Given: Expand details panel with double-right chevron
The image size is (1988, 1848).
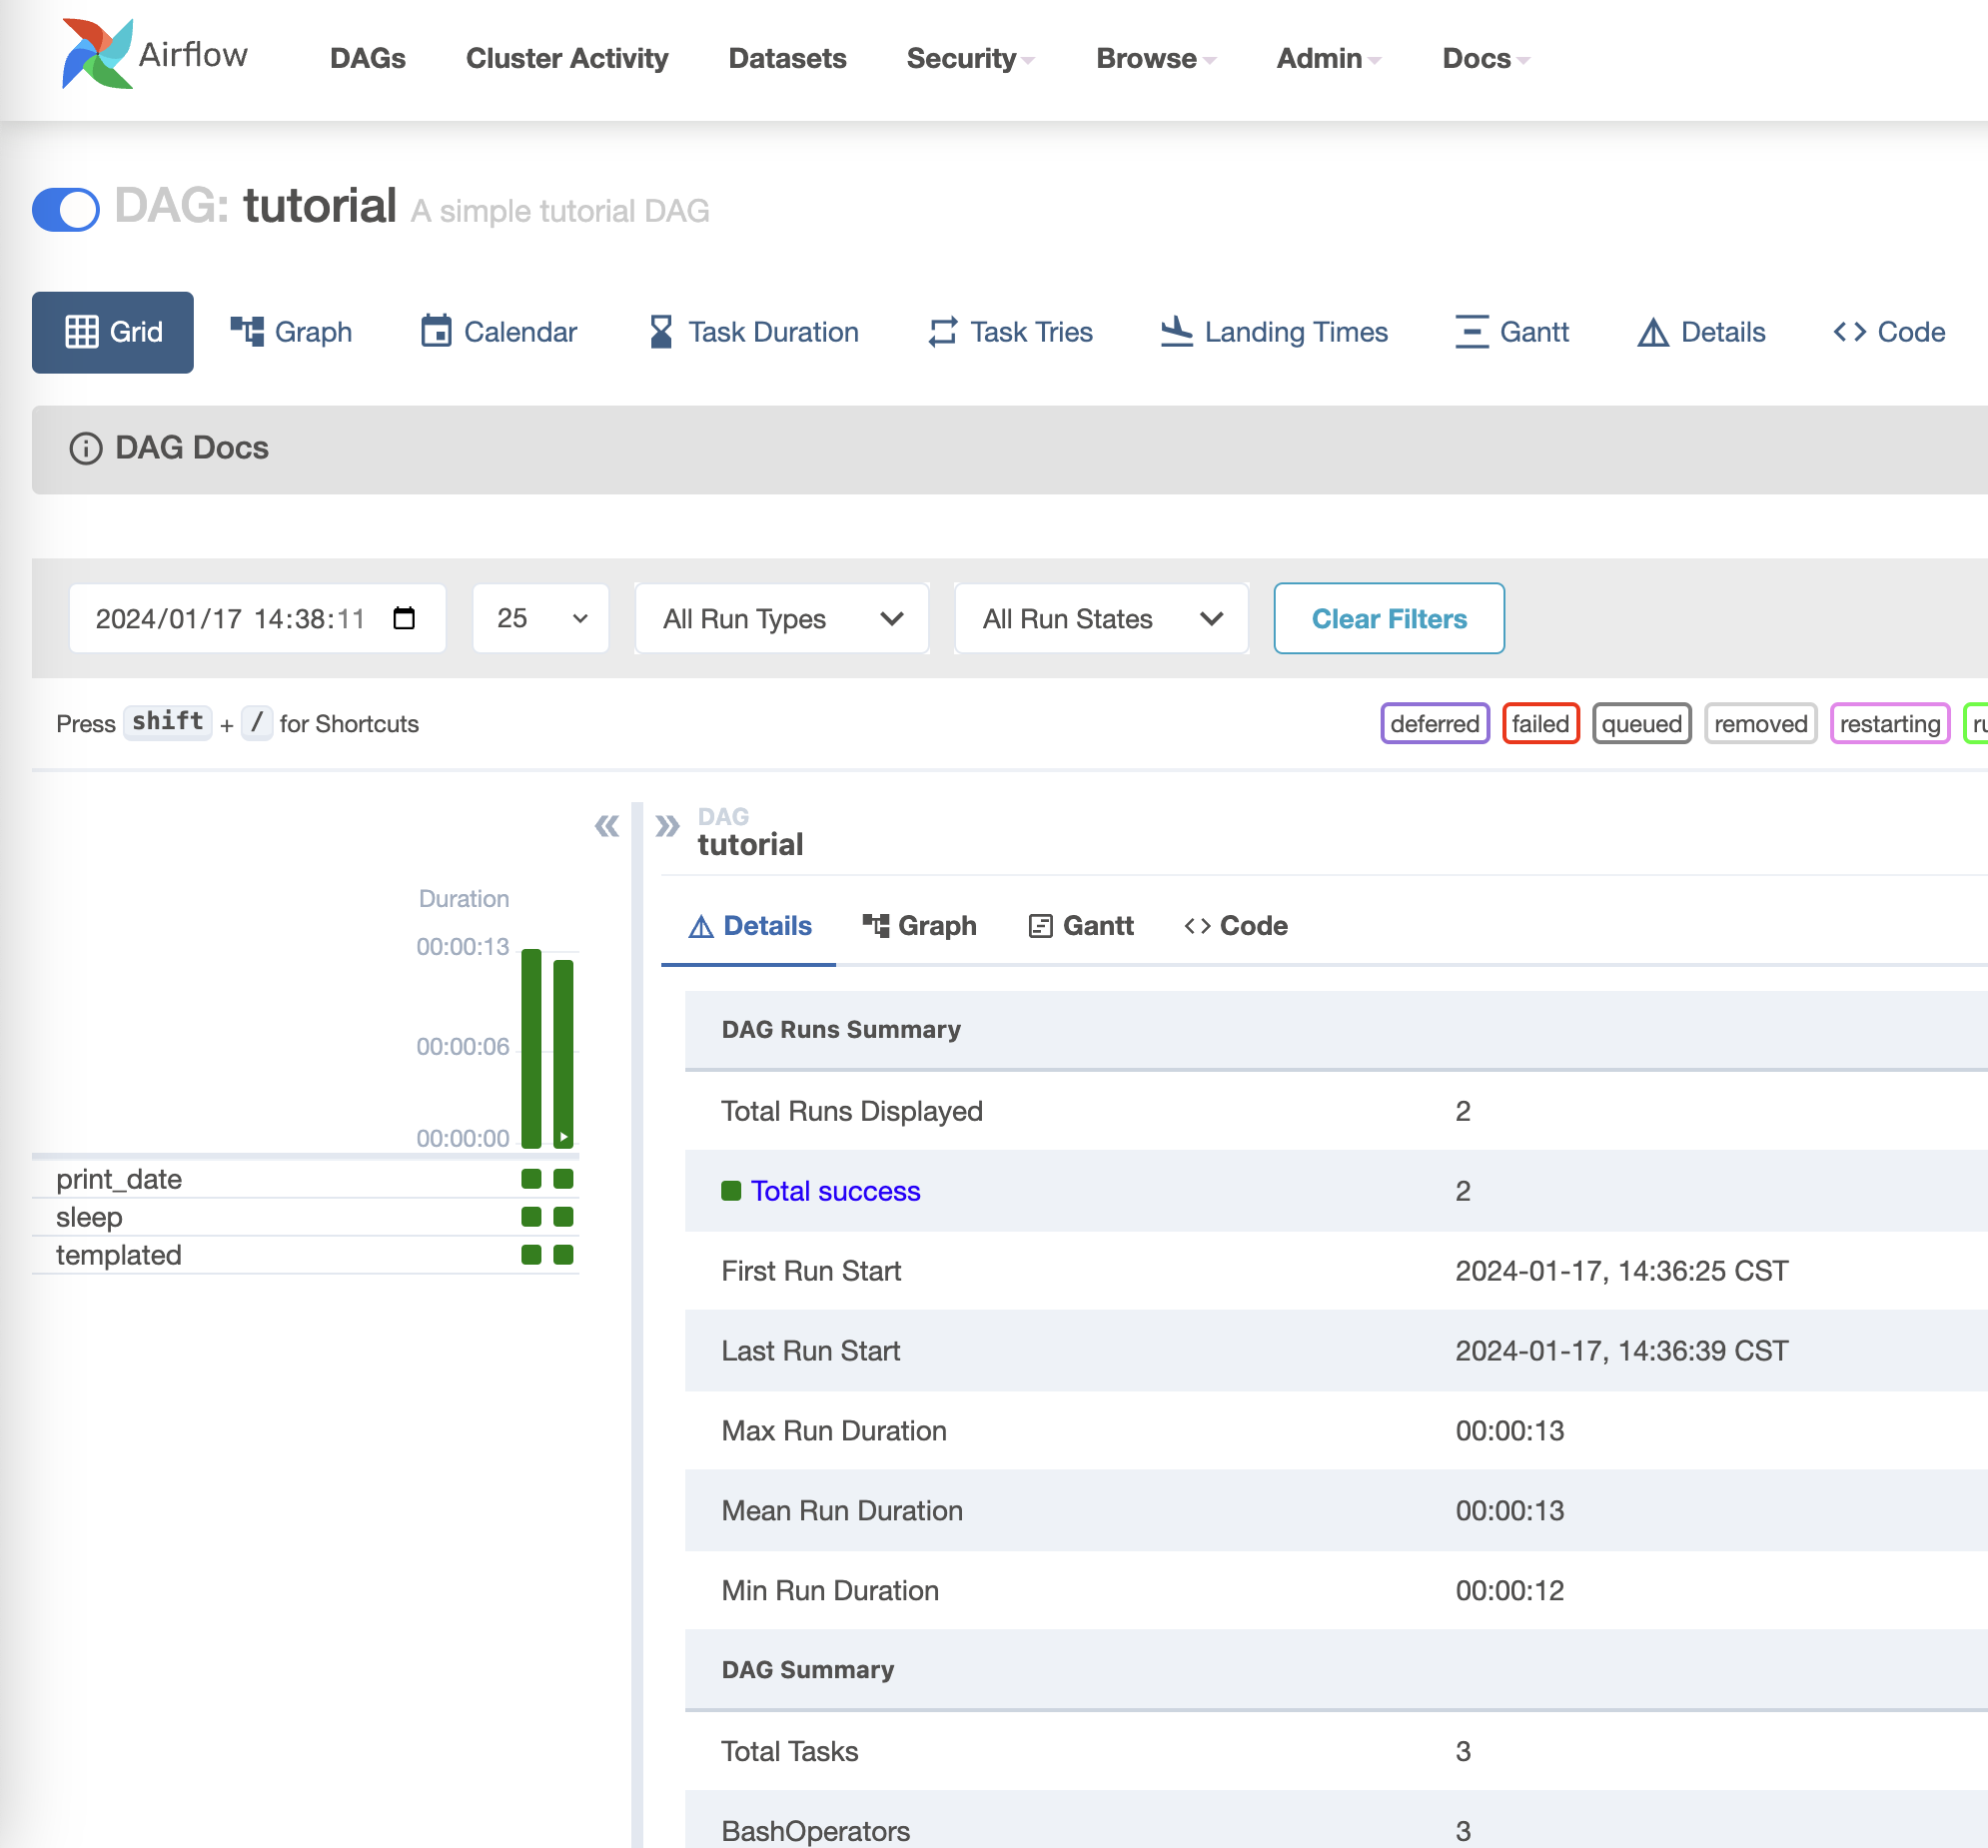Looking at the screenshot, I should [667, 826].
